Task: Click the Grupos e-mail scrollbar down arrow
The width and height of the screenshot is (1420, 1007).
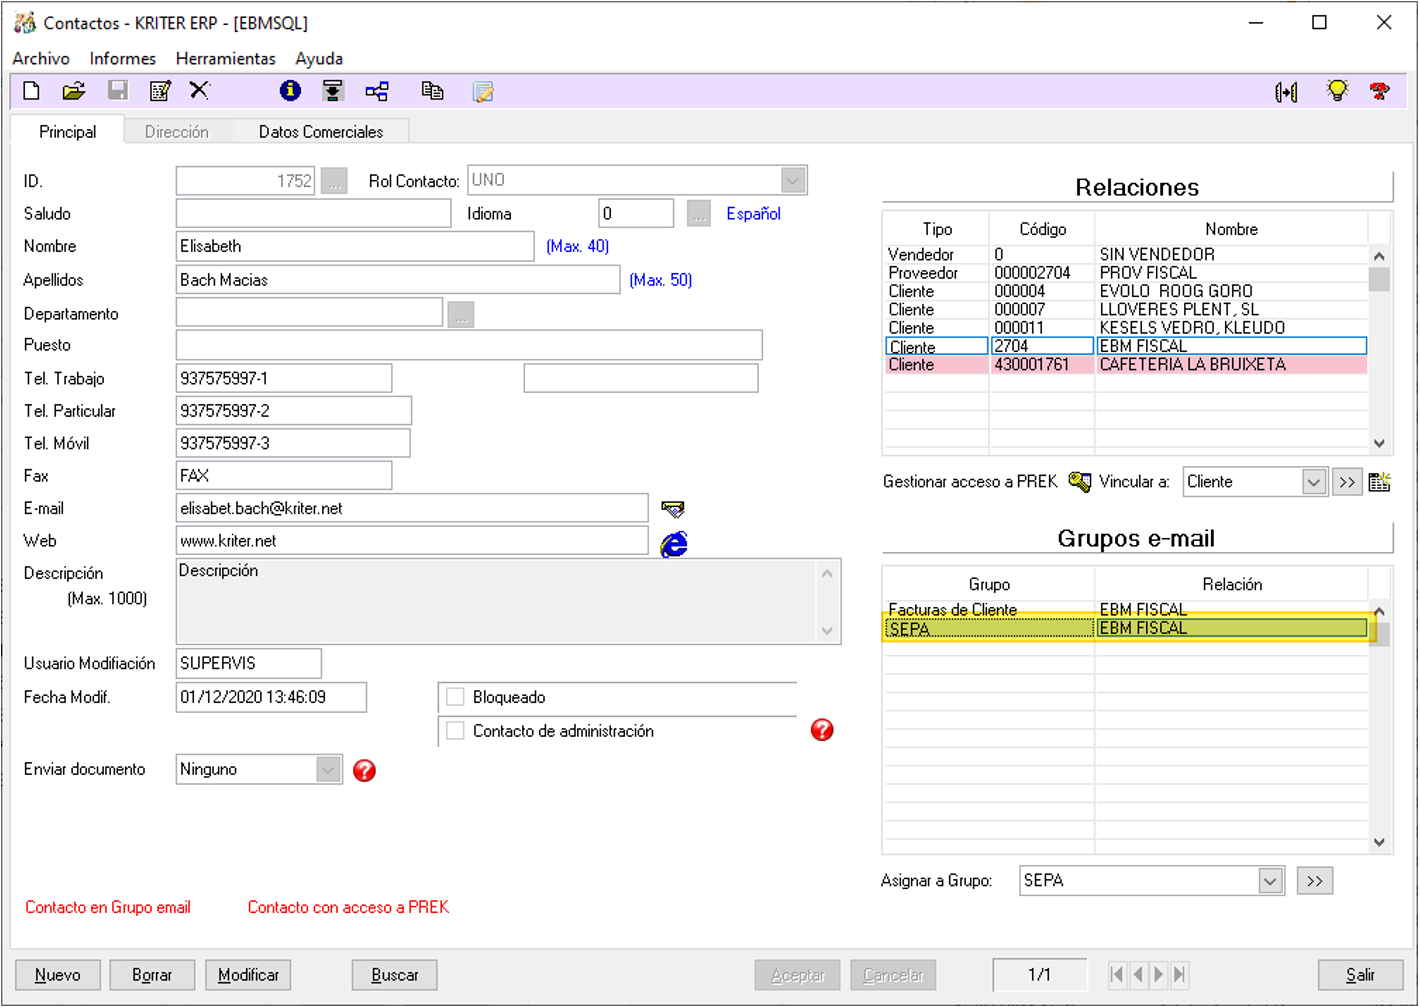Action: [1379, 842]
